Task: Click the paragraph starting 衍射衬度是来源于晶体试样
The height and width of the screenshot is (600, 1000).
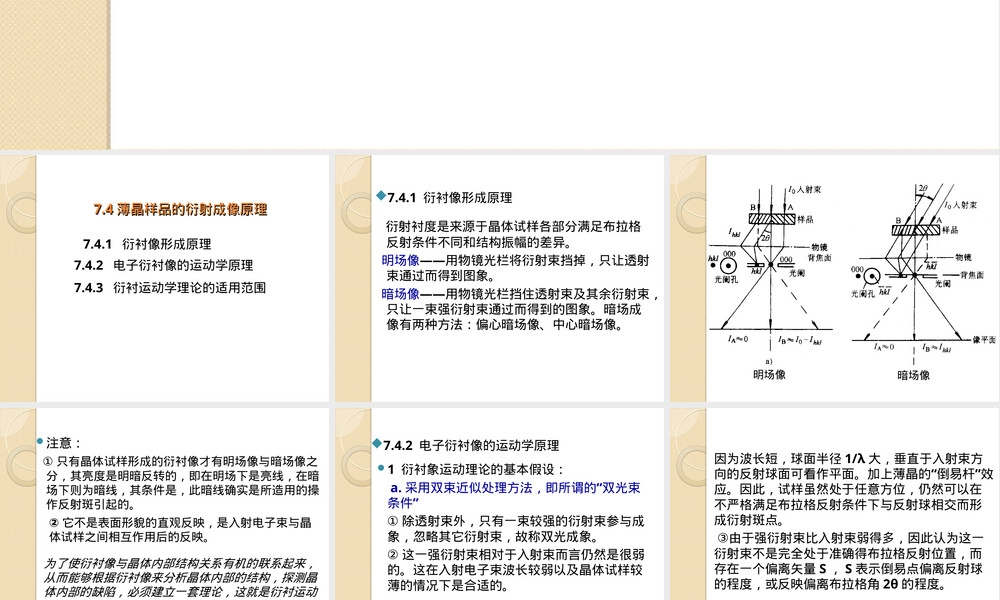Action: pos(513,234)
